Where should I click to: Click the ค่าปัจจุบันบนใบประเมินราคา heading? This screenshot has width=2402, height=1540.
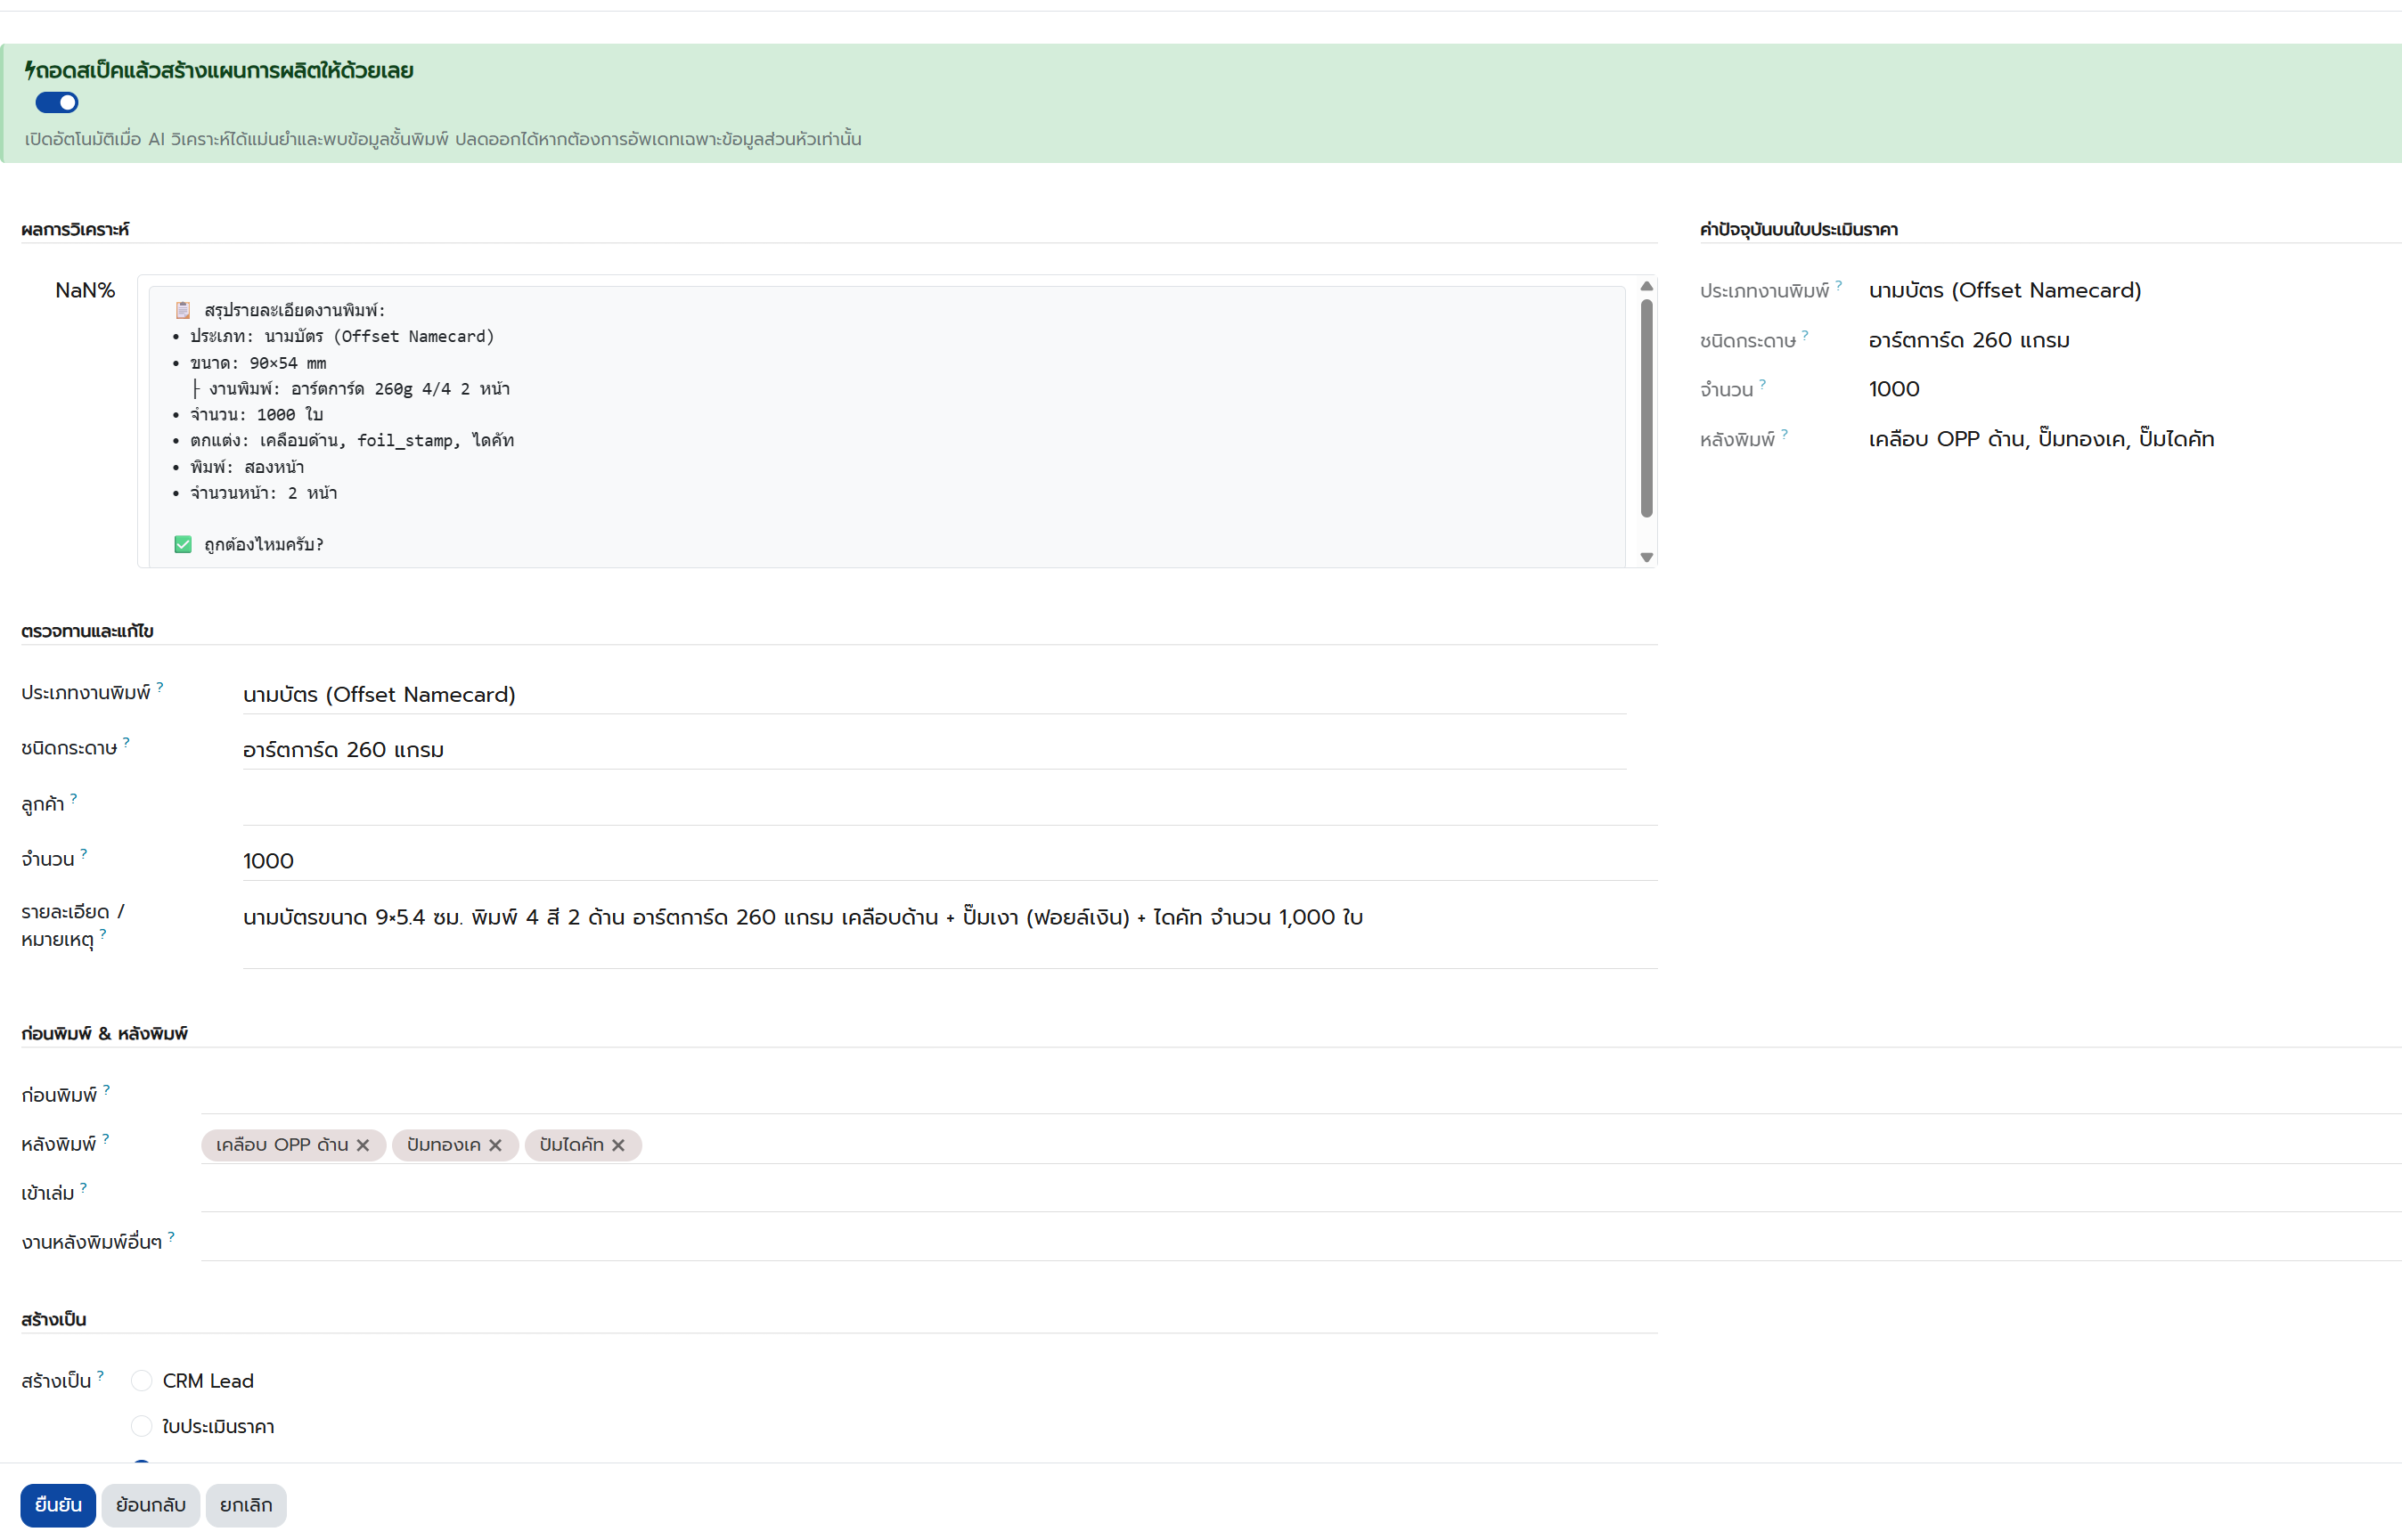(1799, 229)
